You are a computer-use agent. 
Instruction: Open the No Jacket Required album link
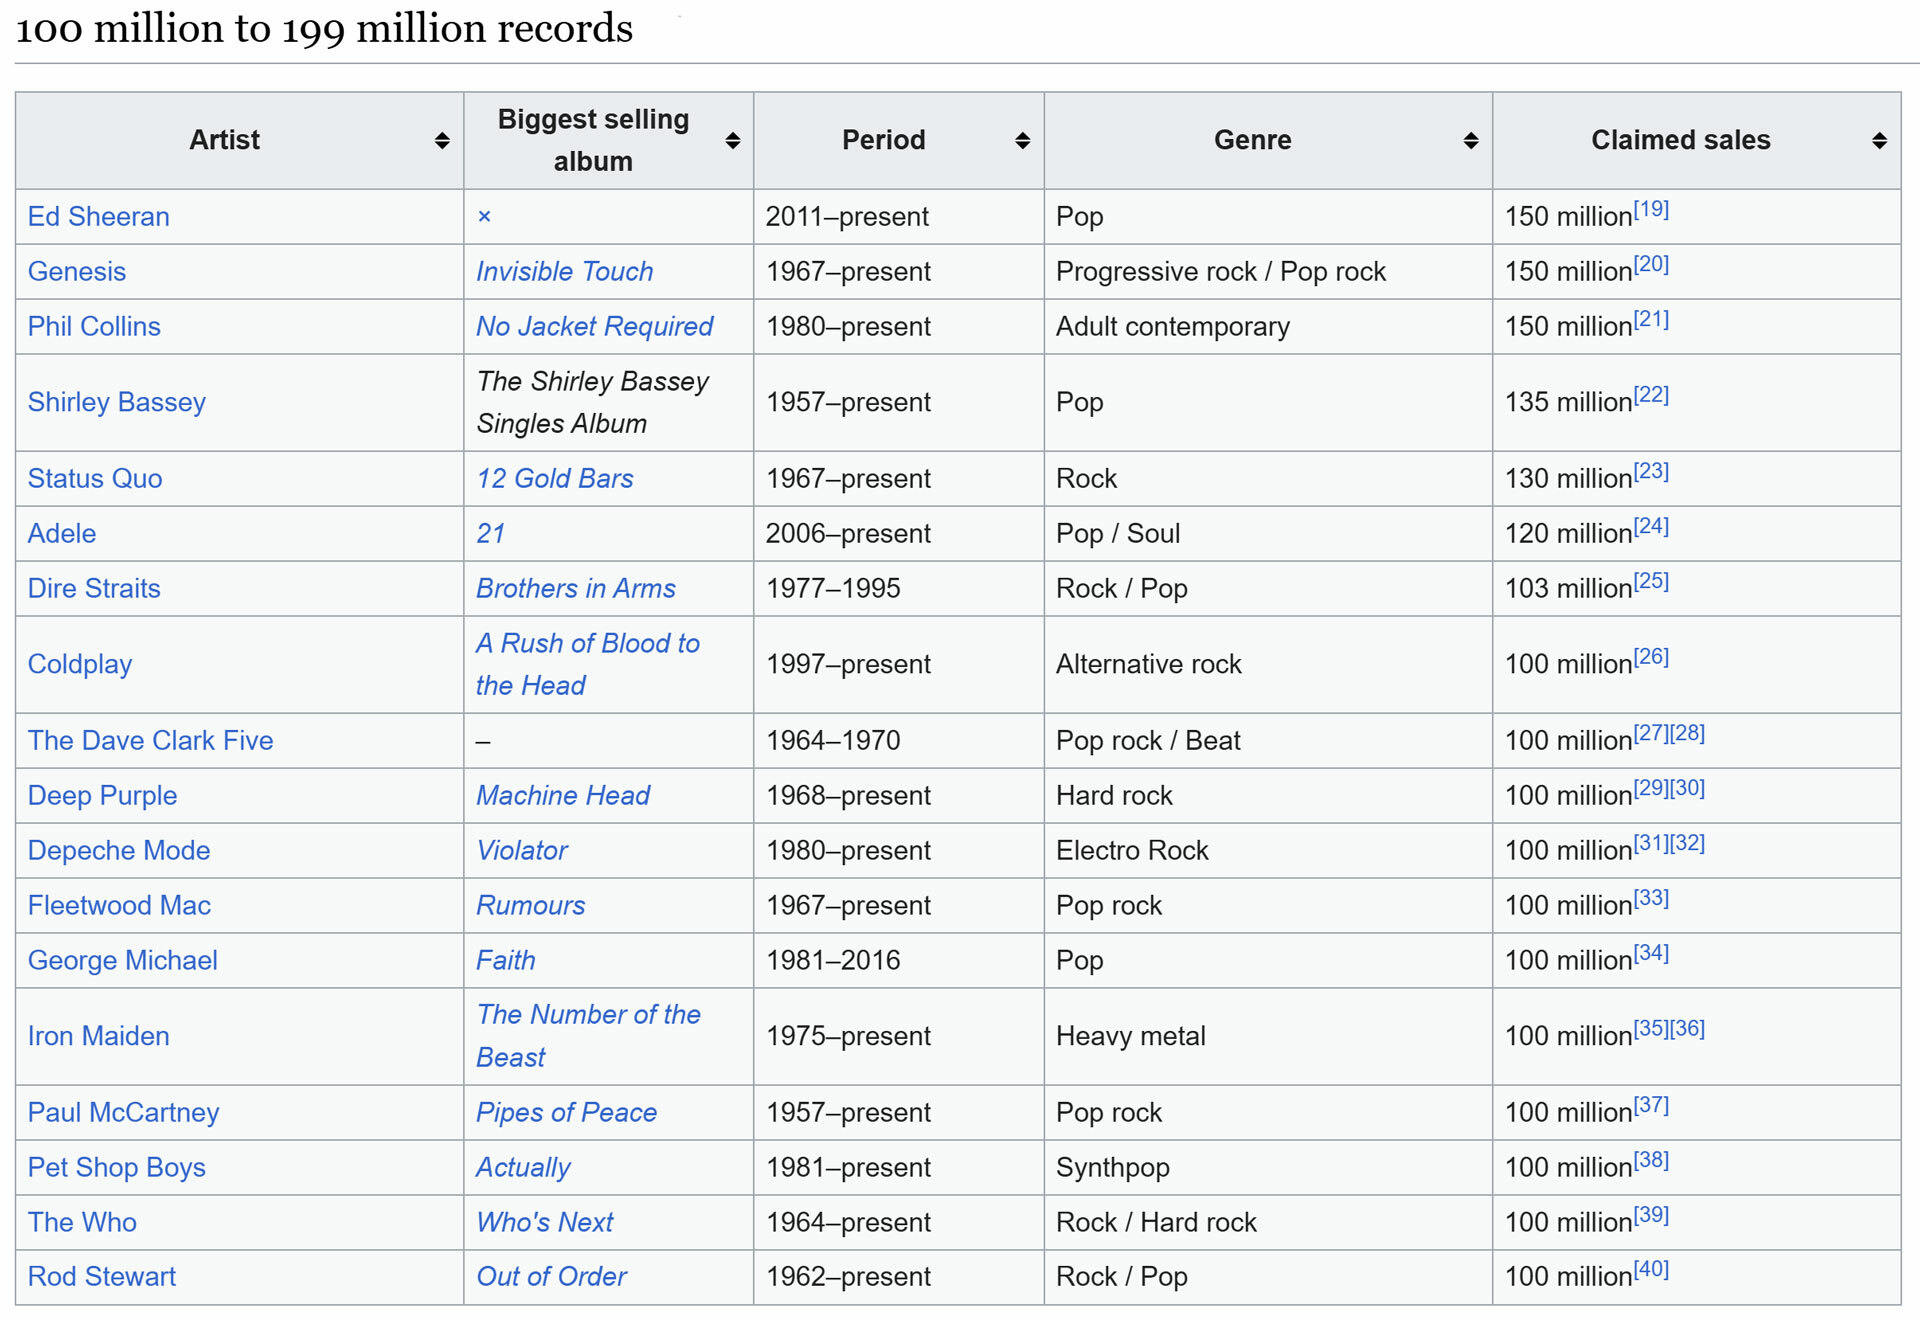(x=595, y=327)
